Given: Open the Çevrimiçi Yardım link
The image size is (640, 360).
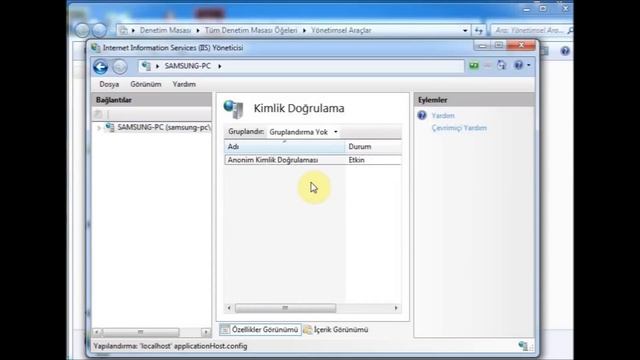Looking at the screenshot, I should point(459,128).
